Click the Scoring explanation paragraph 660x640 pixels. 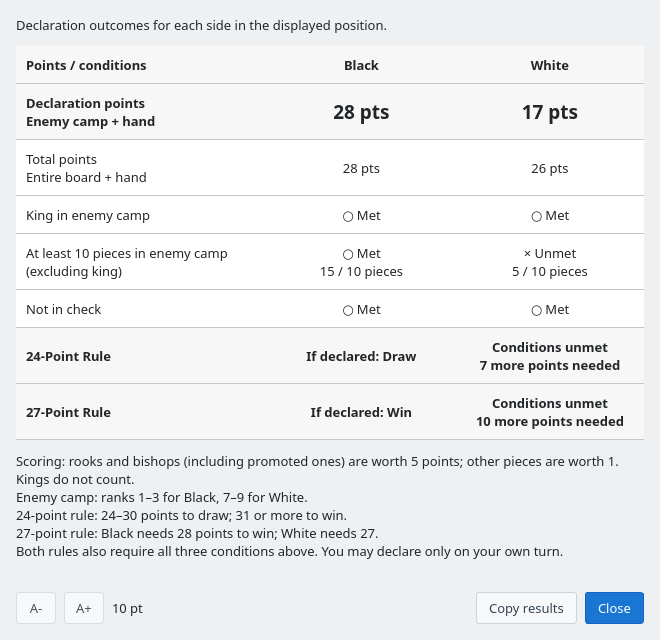(317, 470)
